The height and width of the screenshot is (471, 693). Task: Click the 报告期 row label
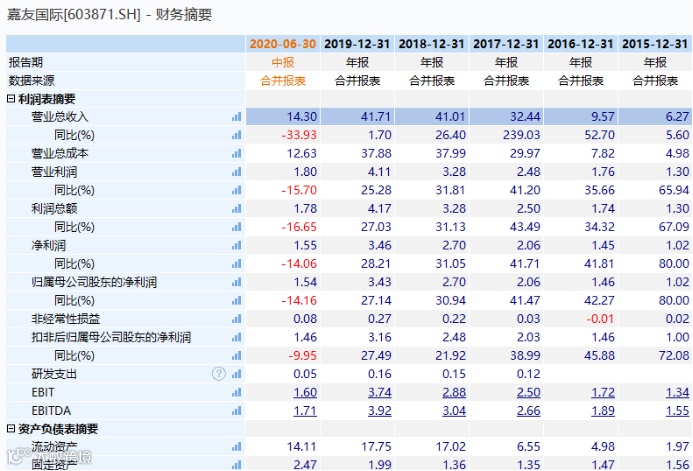tap(26, 62)
